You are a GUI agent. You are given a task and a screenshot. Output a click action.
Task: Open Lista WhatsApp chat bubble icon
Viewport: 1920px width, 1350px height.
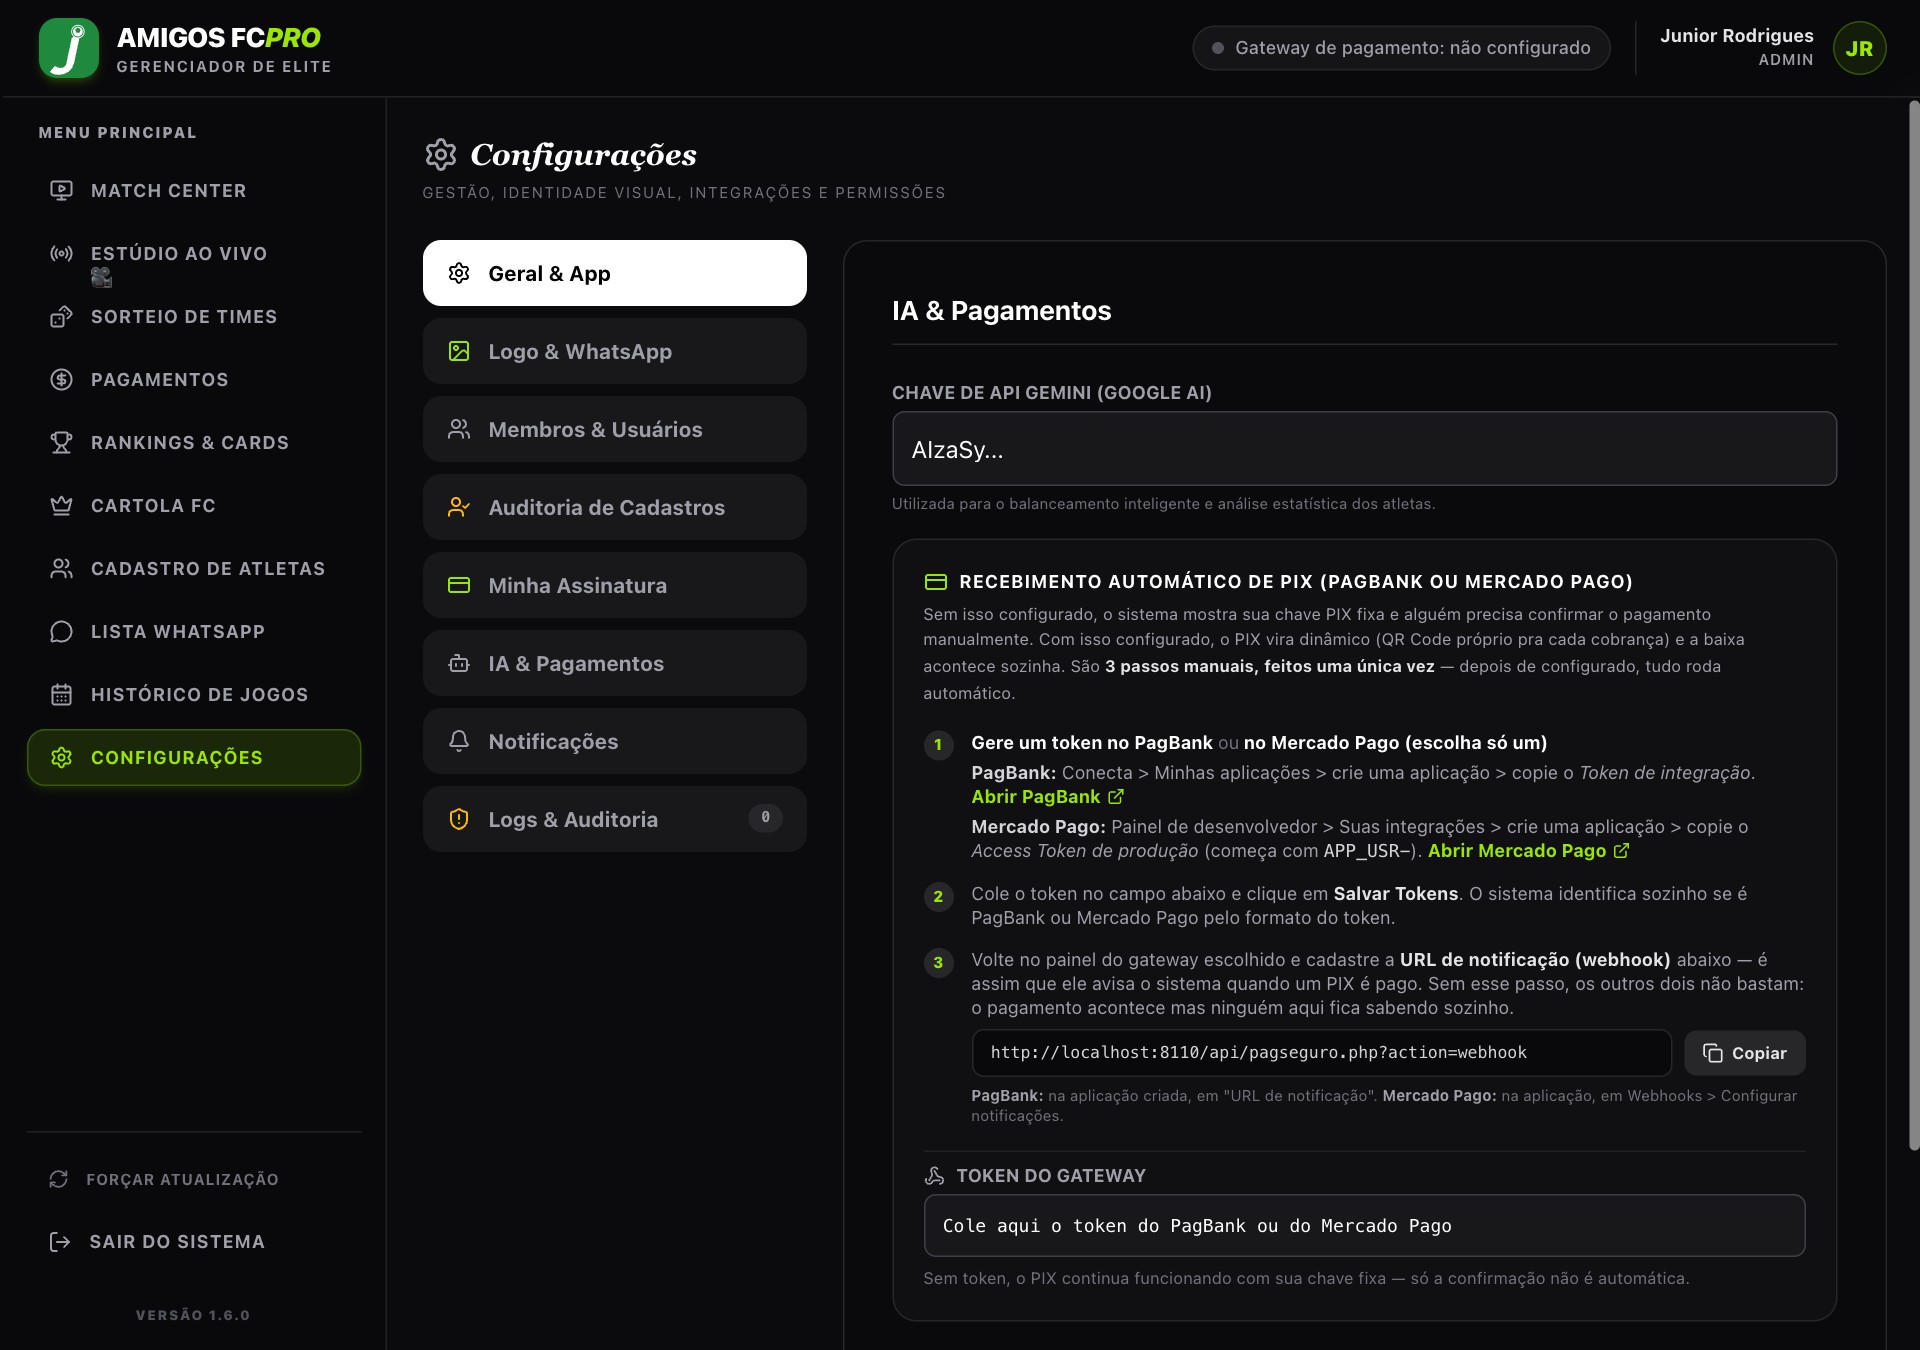[61, 632]
